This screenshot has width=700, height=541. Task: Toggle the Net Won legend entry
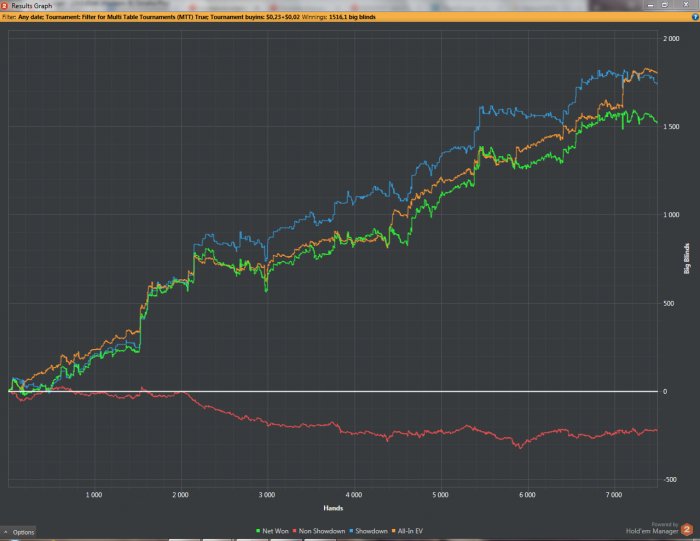tap(272, 531)
